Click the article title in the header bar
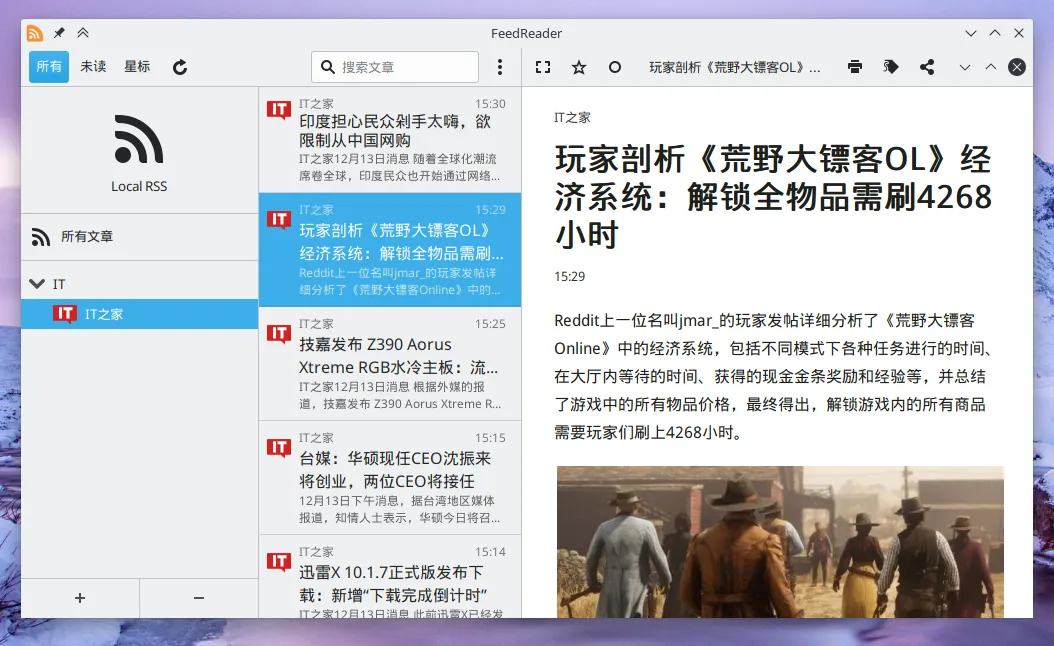Image resolution: width=1054 pixels, height=646 pixels. click(734, 67)
